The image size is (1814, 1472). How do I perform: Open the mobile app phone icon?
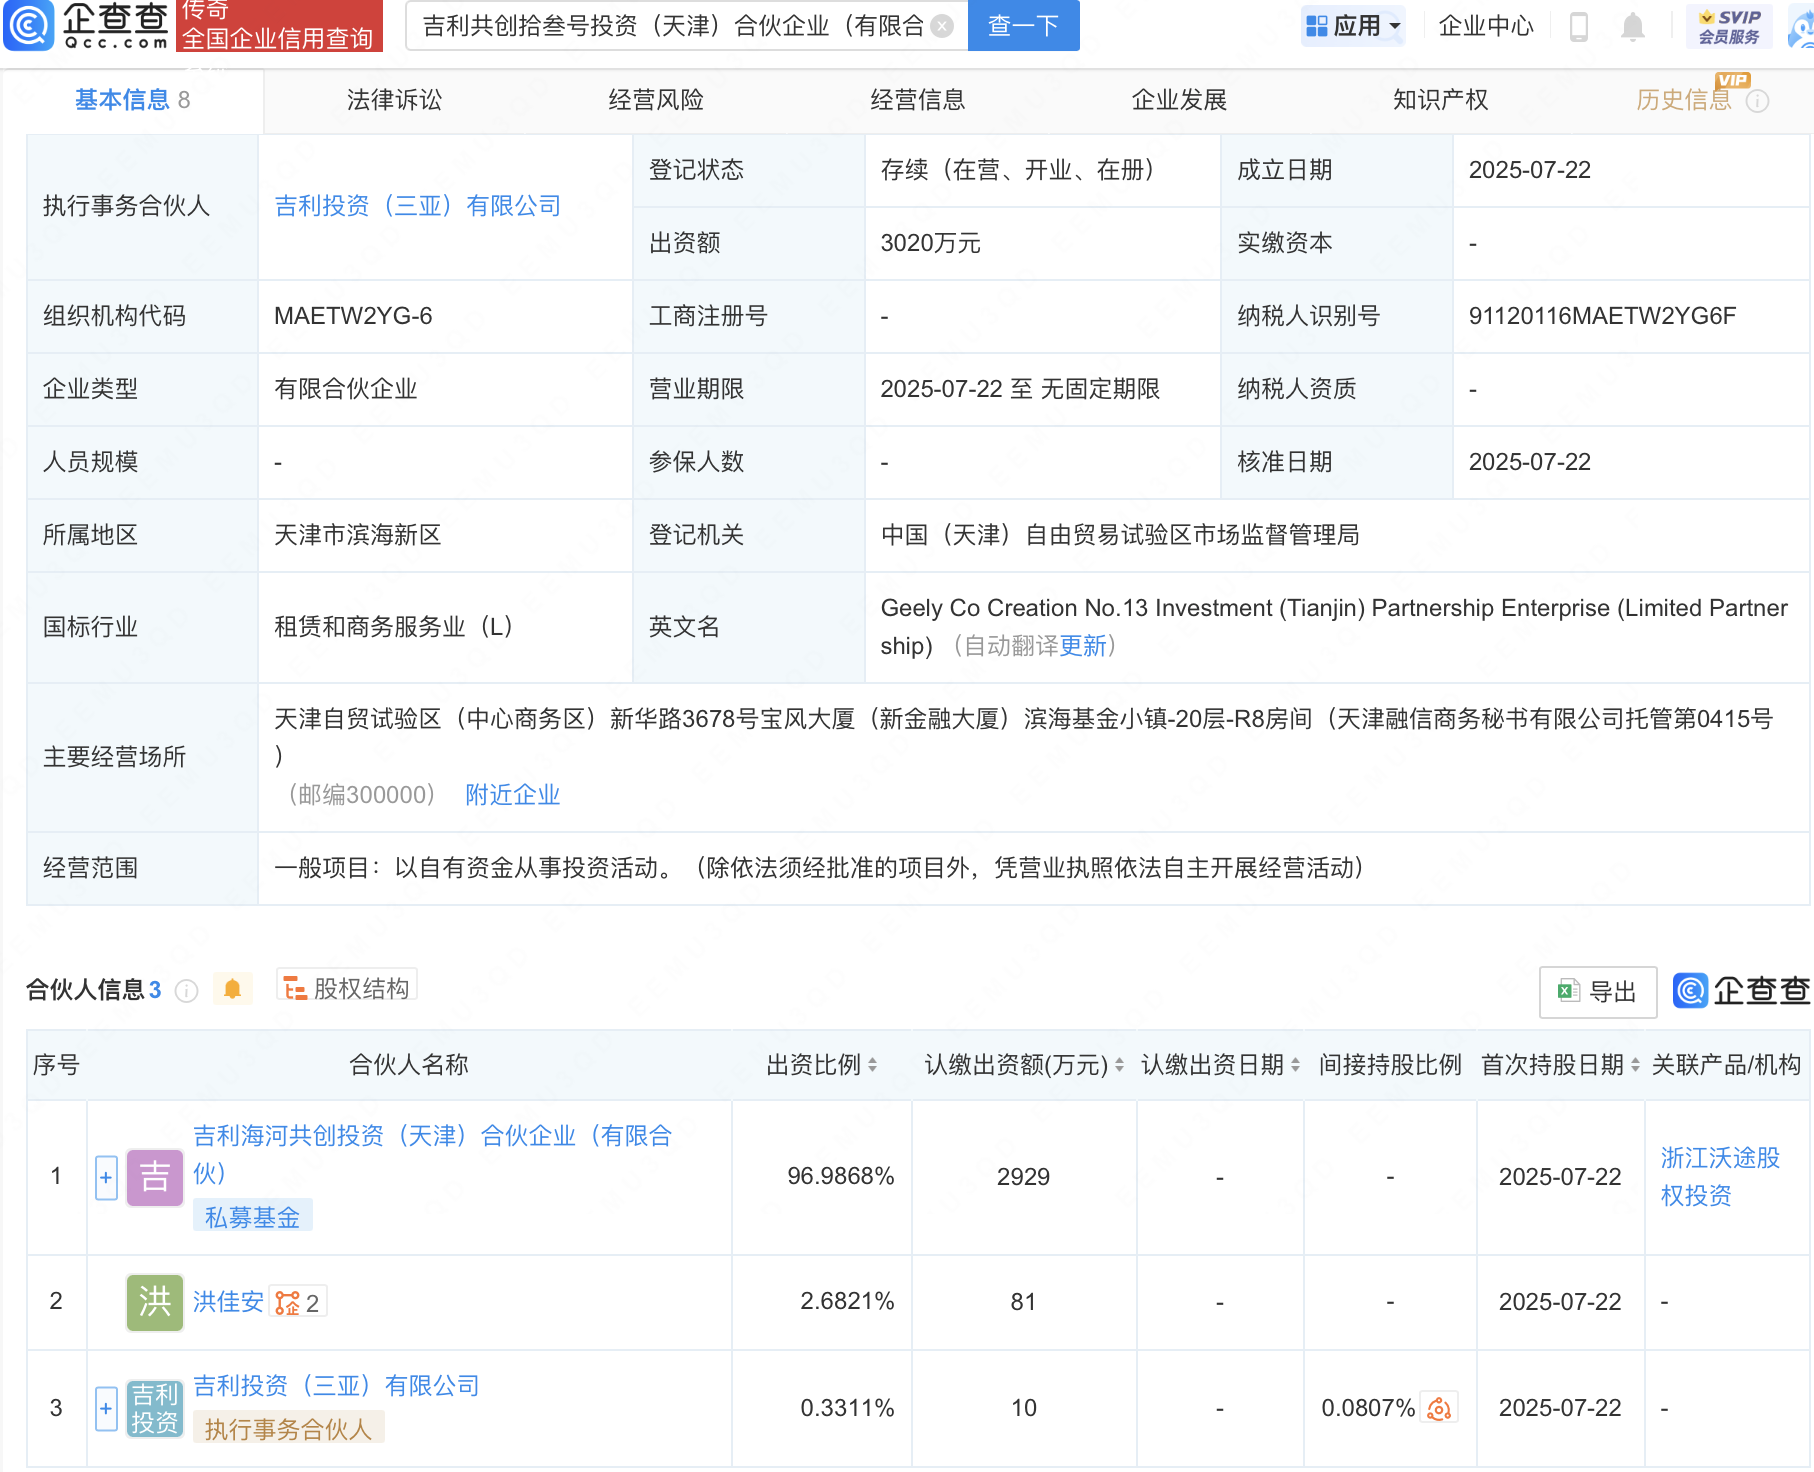tap(1579, 26)
